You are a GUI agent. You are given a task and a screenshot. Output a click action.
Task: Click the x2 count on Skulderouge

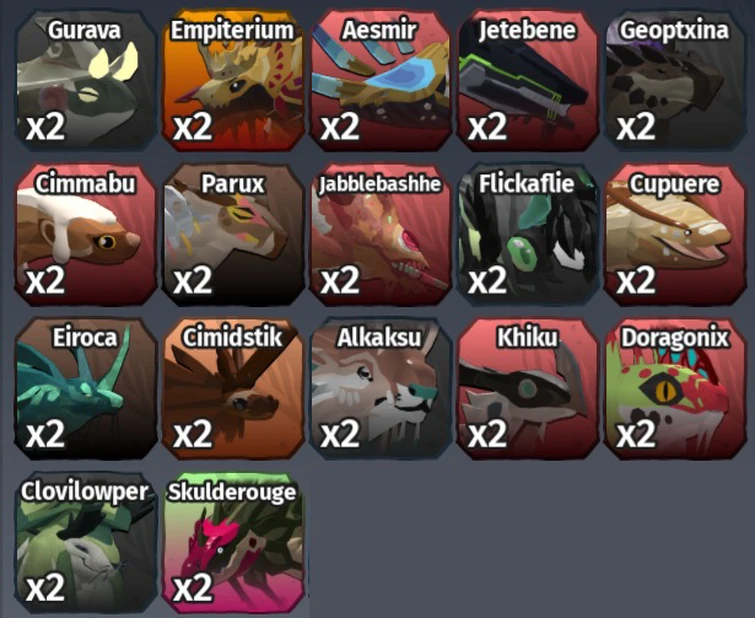point(193,588)
